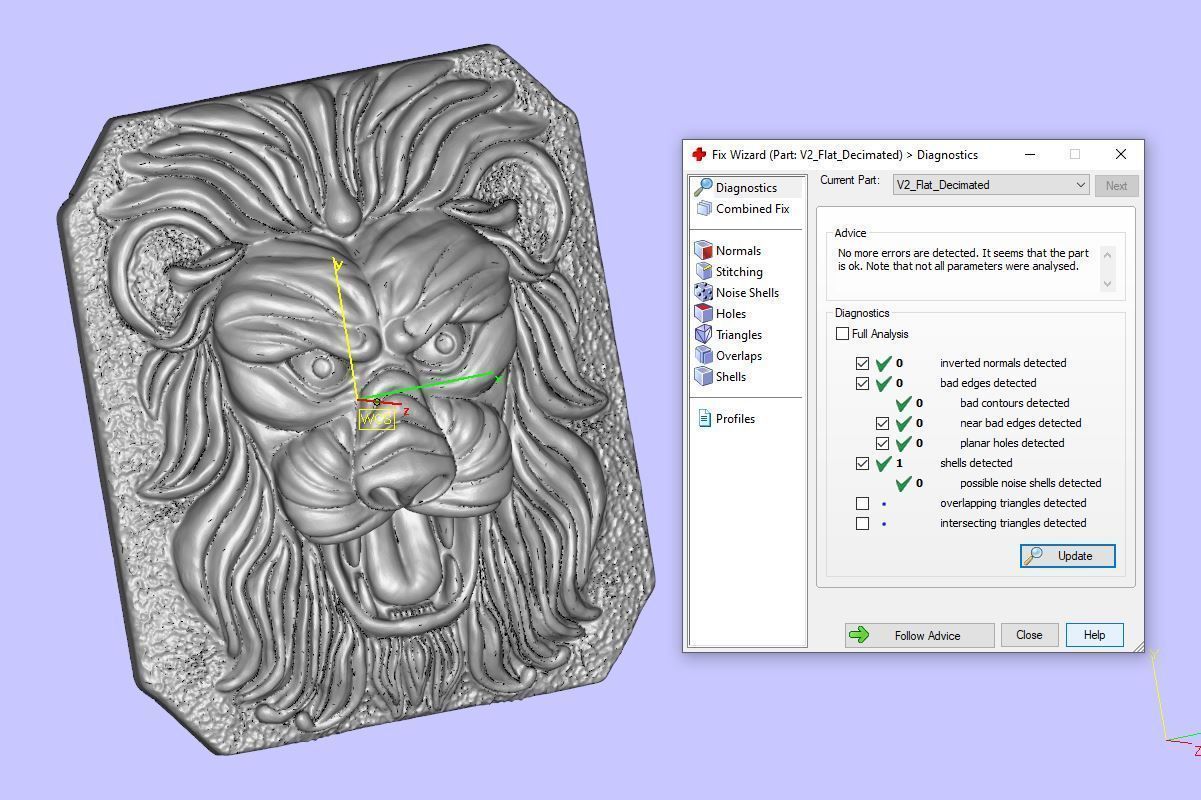Click the Shells cube icon

point(704,376)
